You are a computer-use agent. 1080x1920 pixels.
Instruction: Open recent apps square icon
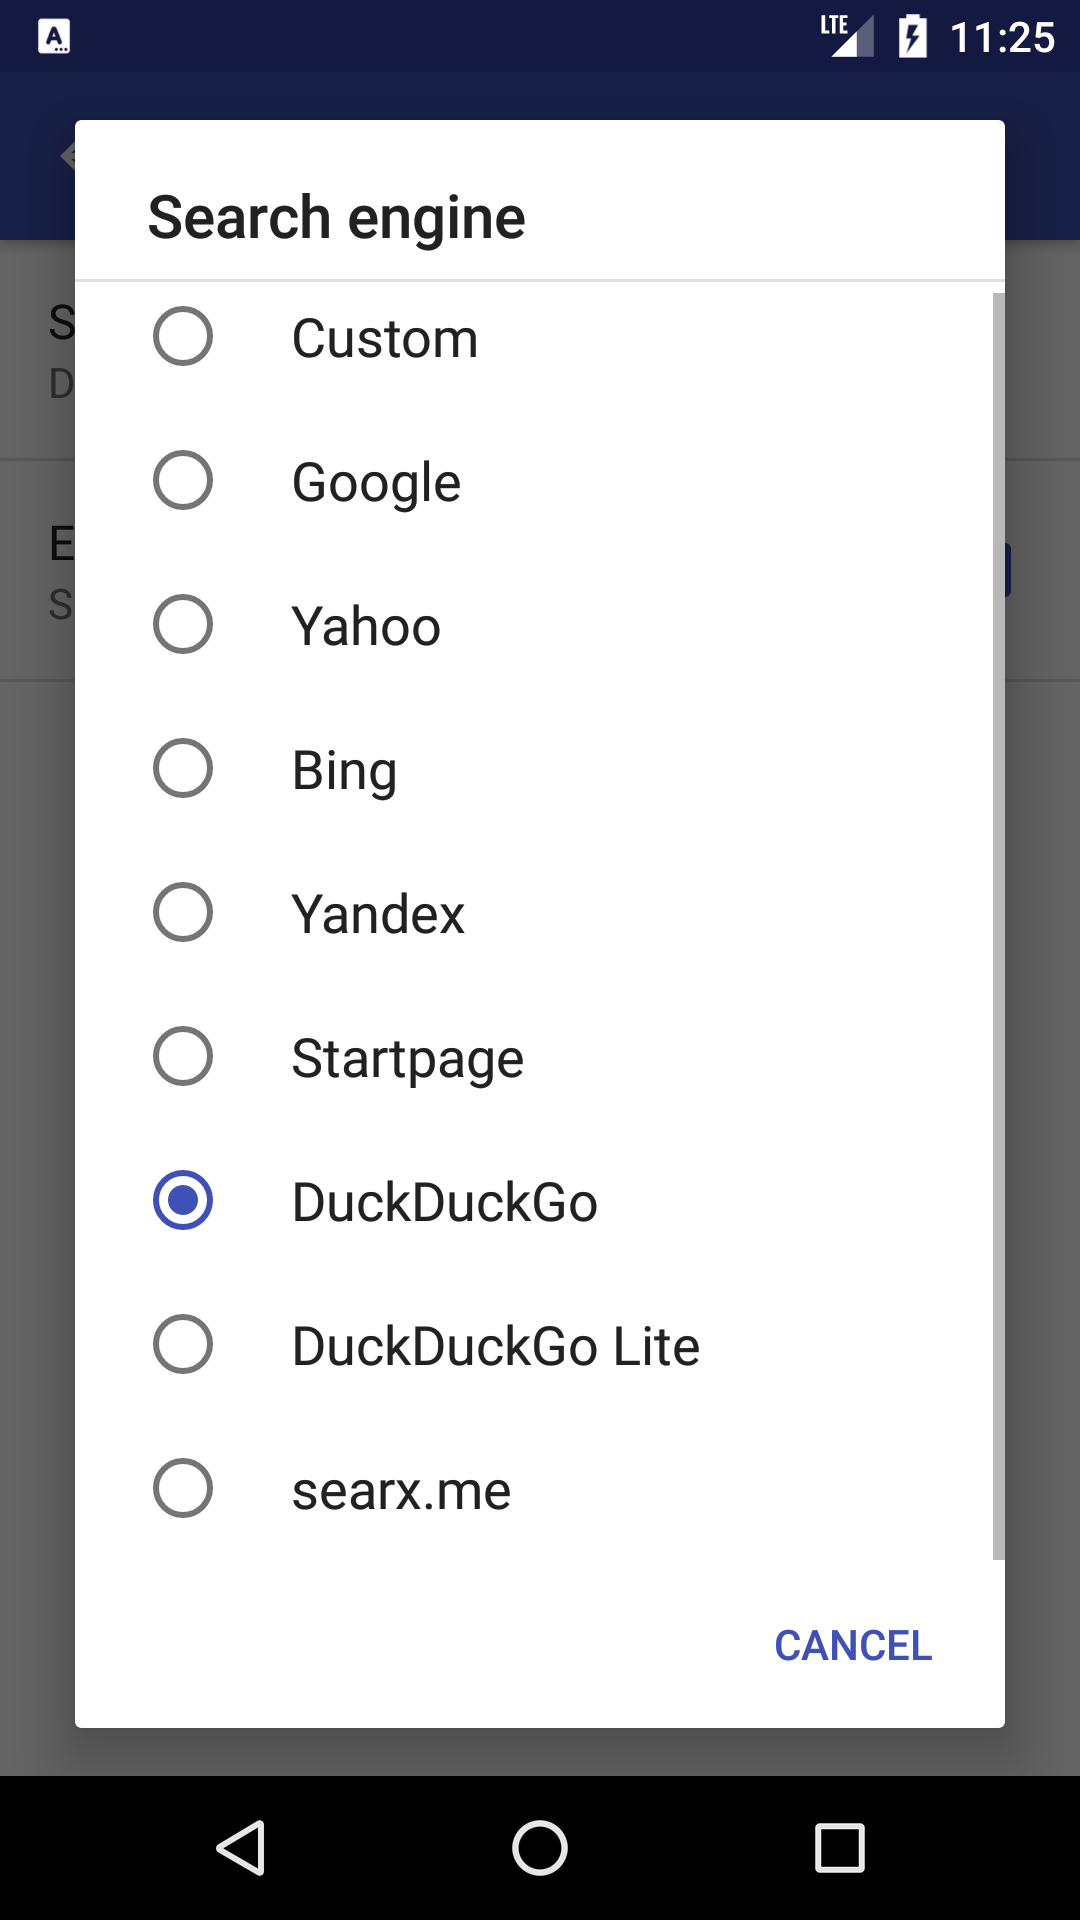click(839, 1847)
